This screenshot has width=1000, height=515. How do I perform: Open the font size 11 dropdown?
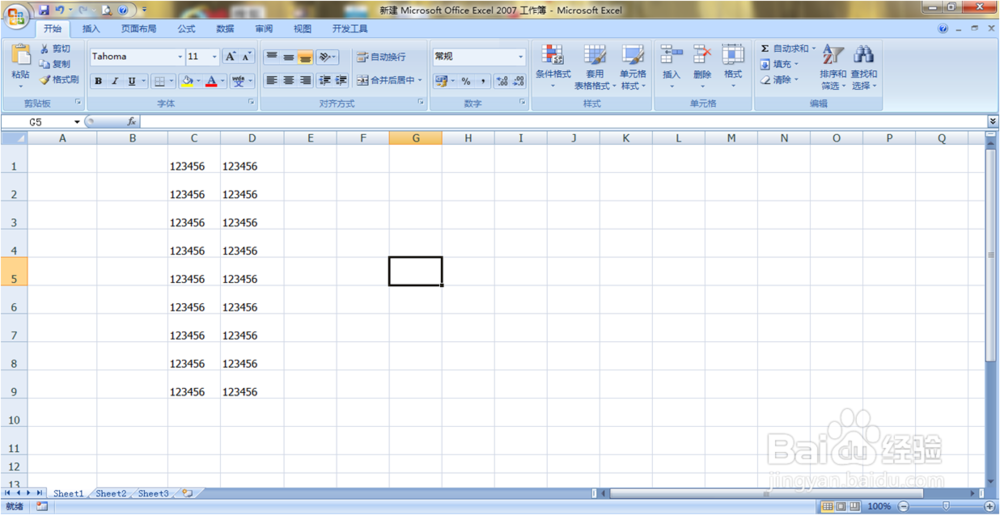click(214, 57)
